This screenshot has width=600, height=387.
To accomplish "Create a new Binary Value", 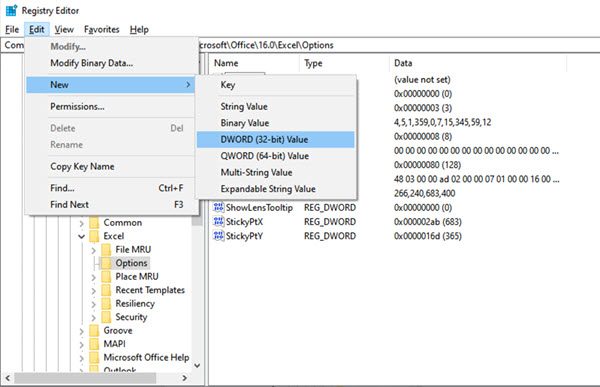I will point(276,123).
